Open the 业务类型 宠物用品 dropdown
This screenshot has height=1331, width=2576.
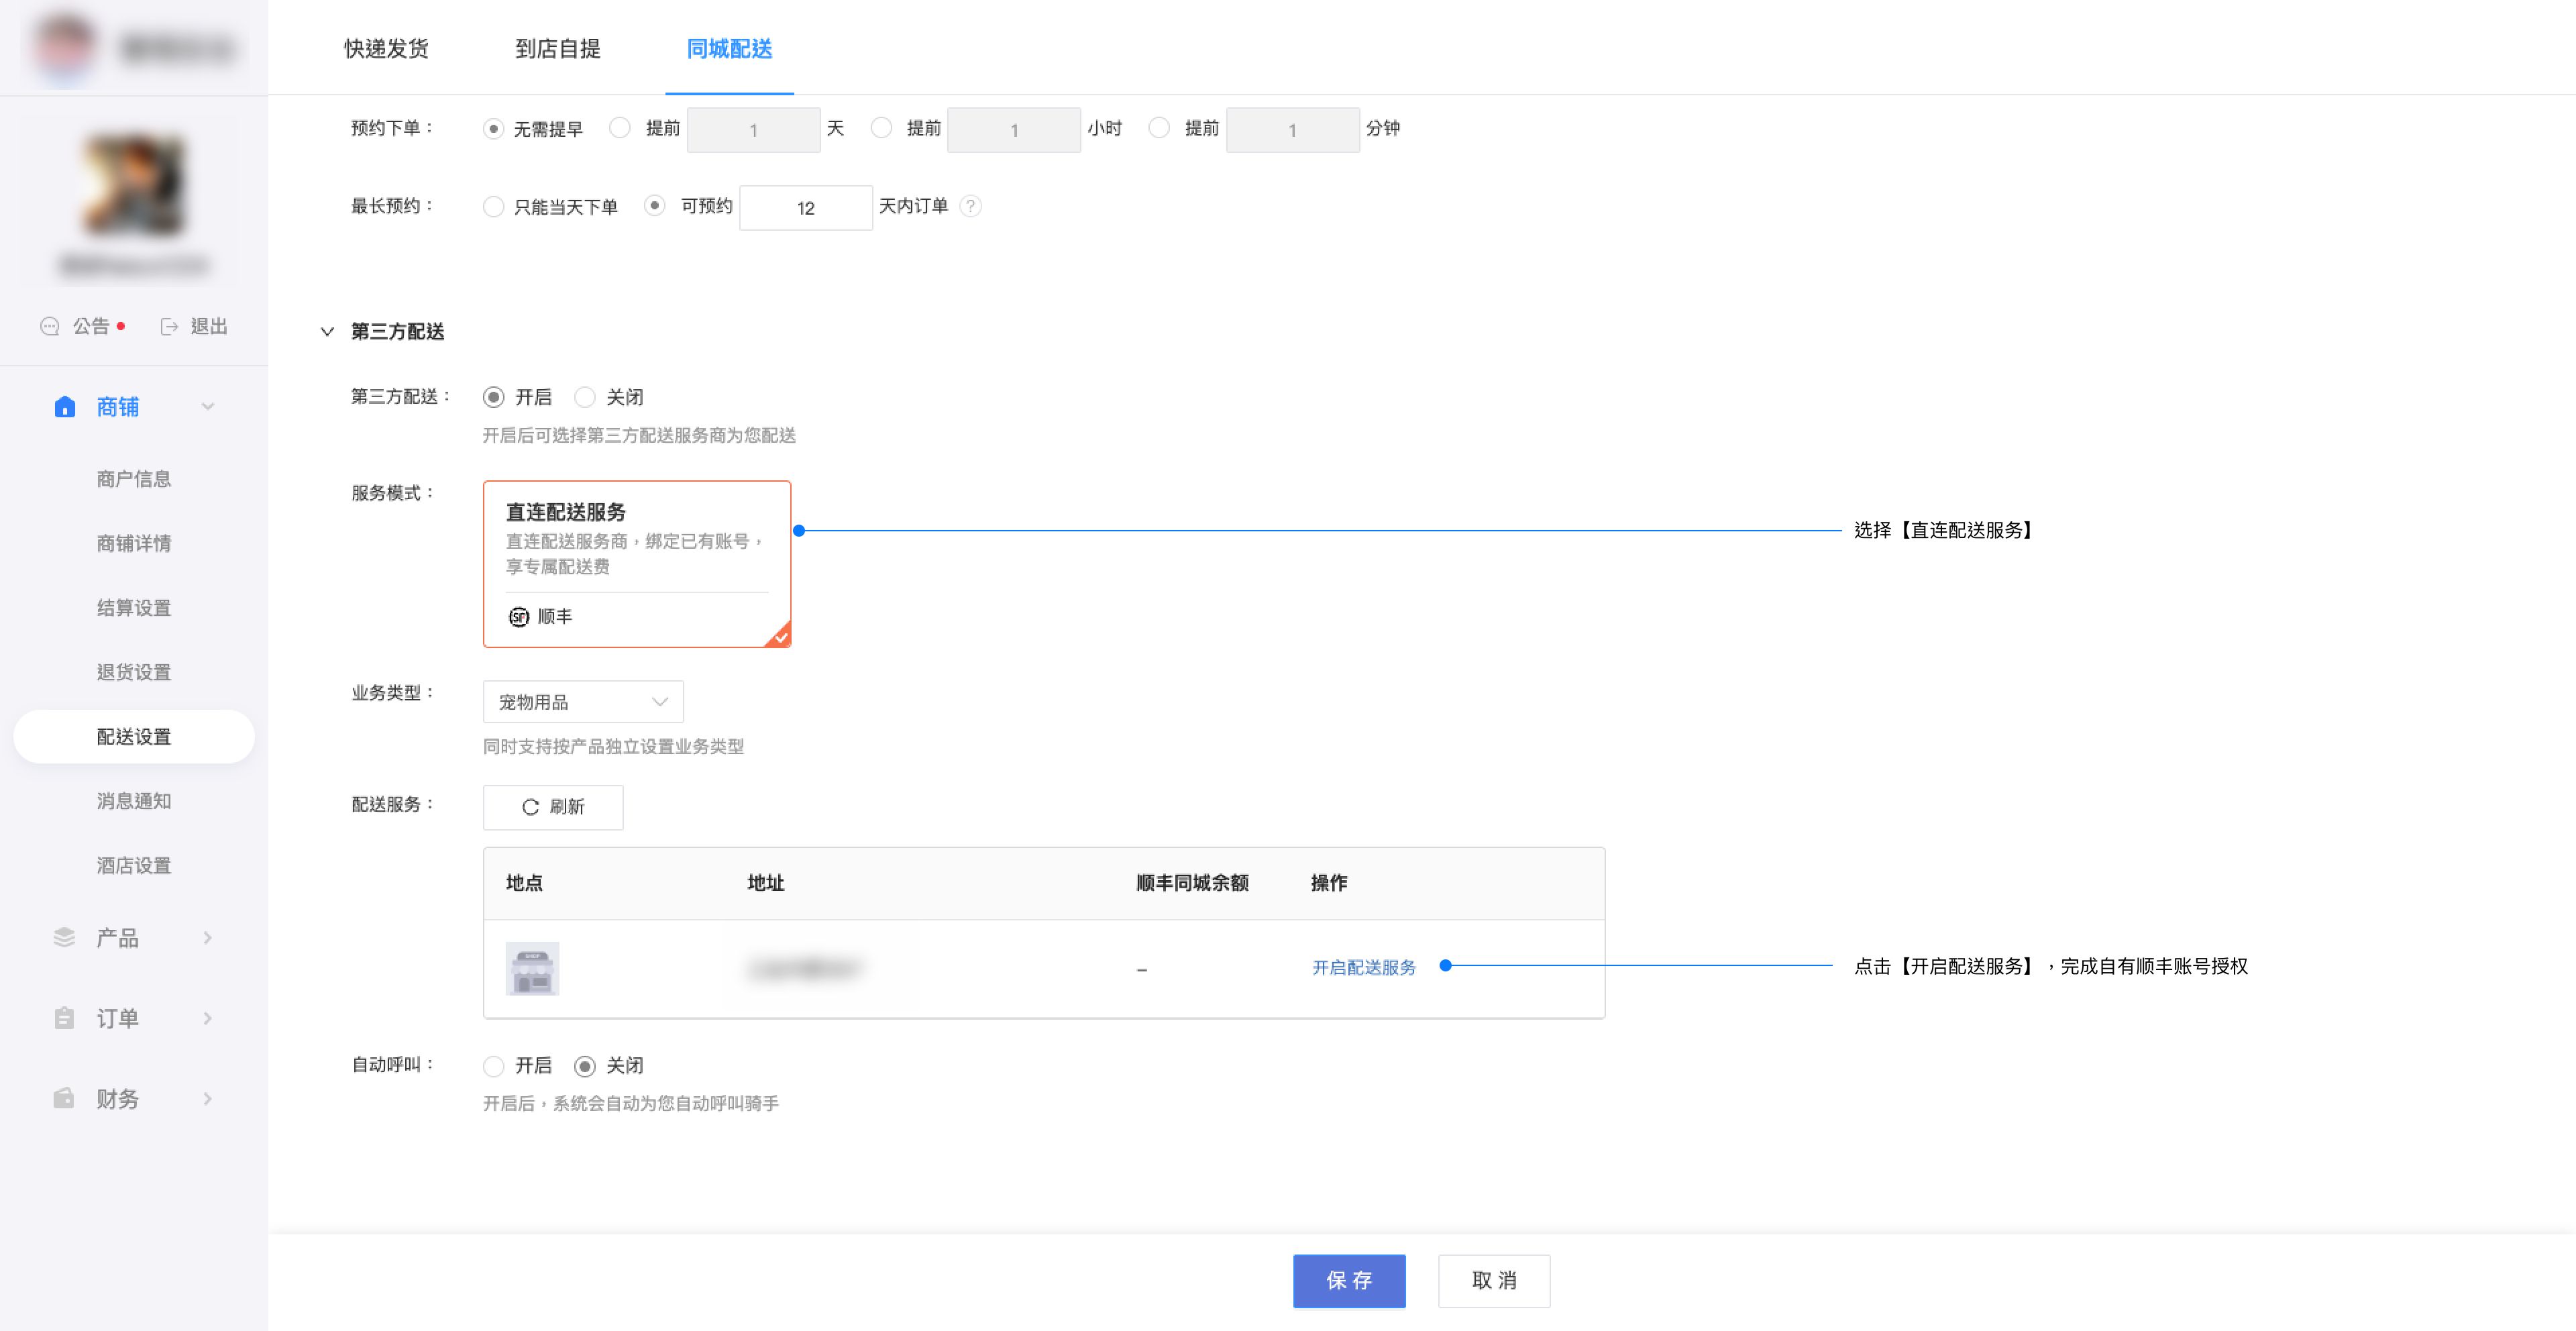click(583, 702)
